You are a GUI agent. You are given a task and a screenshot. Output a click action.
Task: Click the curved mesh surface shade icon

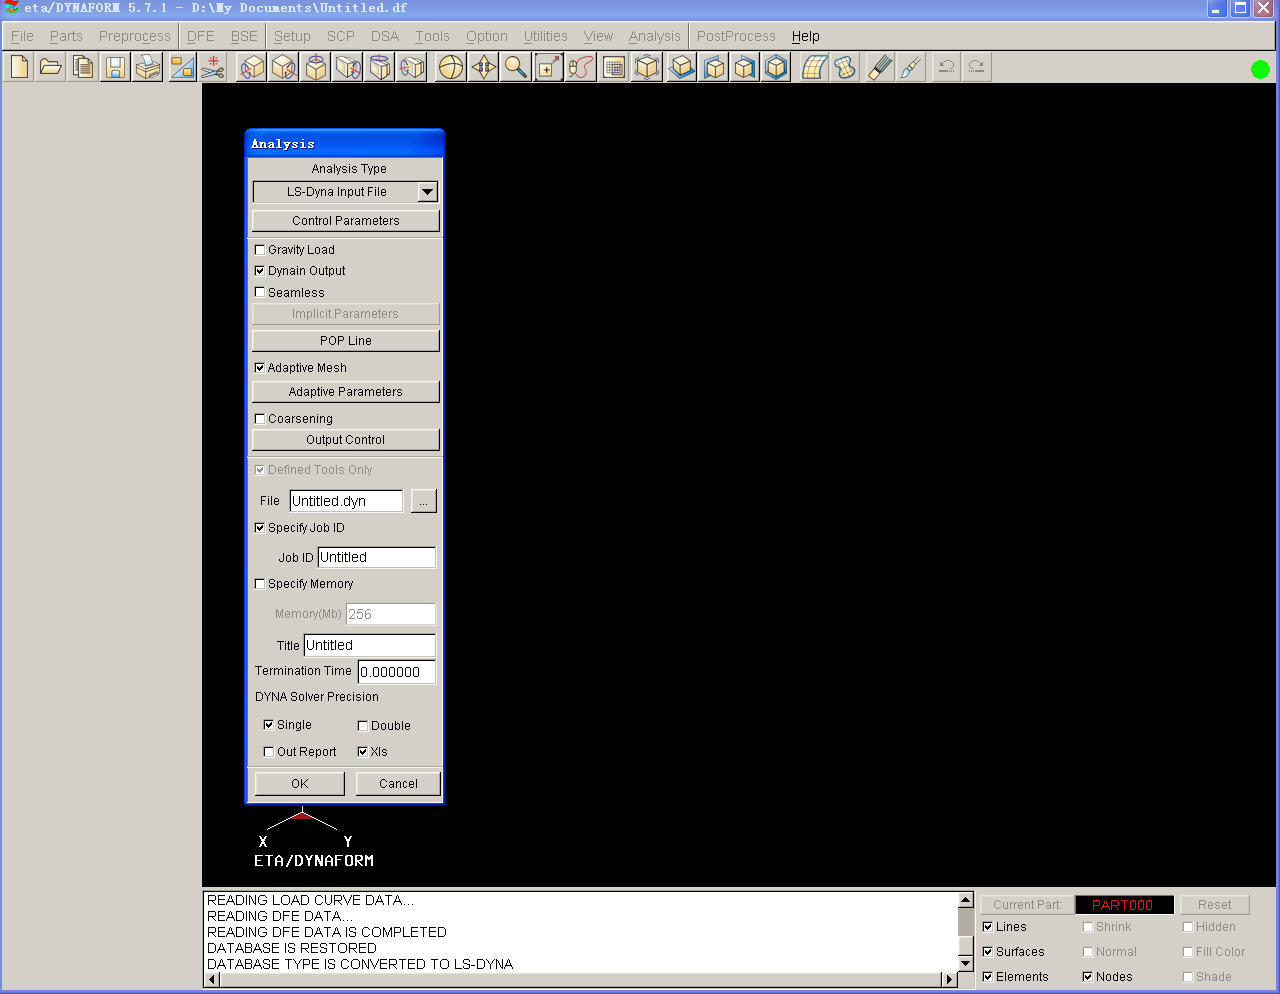pos(814,67)
